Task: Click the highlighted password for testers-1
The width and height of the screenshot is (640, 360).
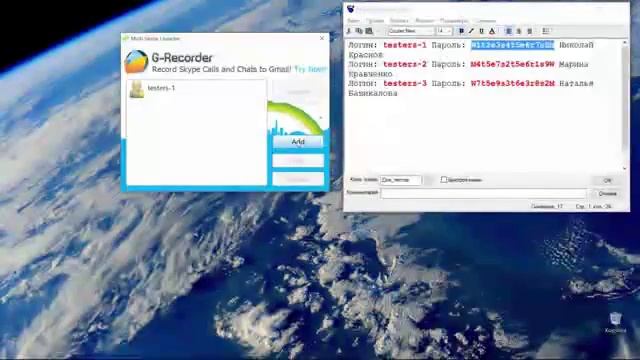Action: [x=513, y=45]
